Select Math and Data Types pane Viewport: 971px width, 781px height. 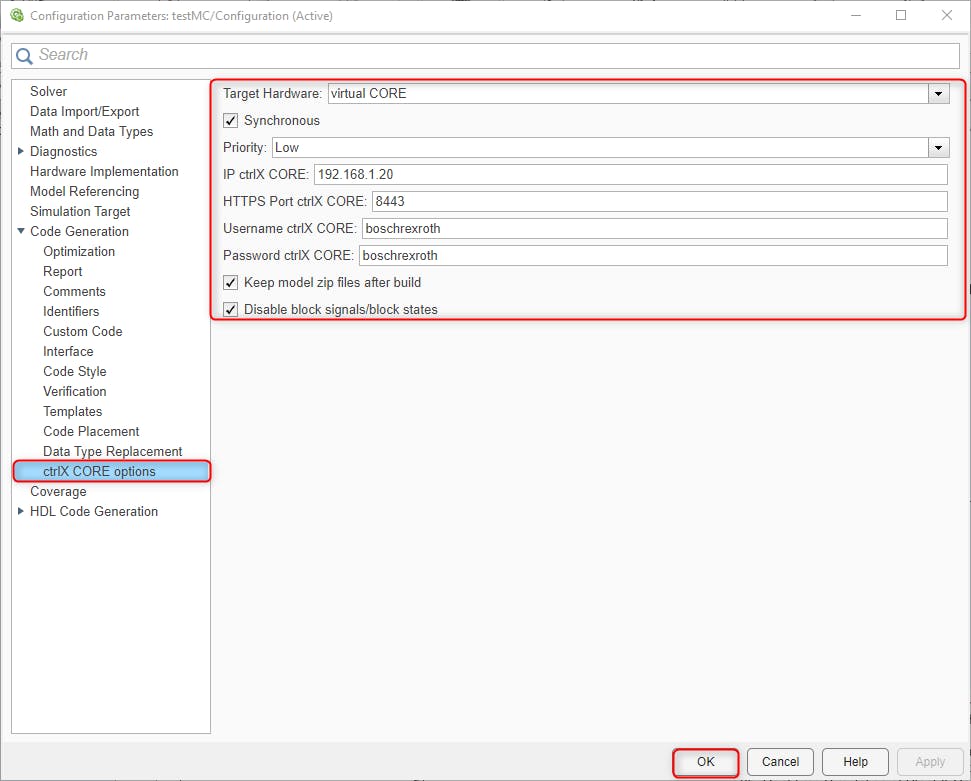tap(91, 131)
